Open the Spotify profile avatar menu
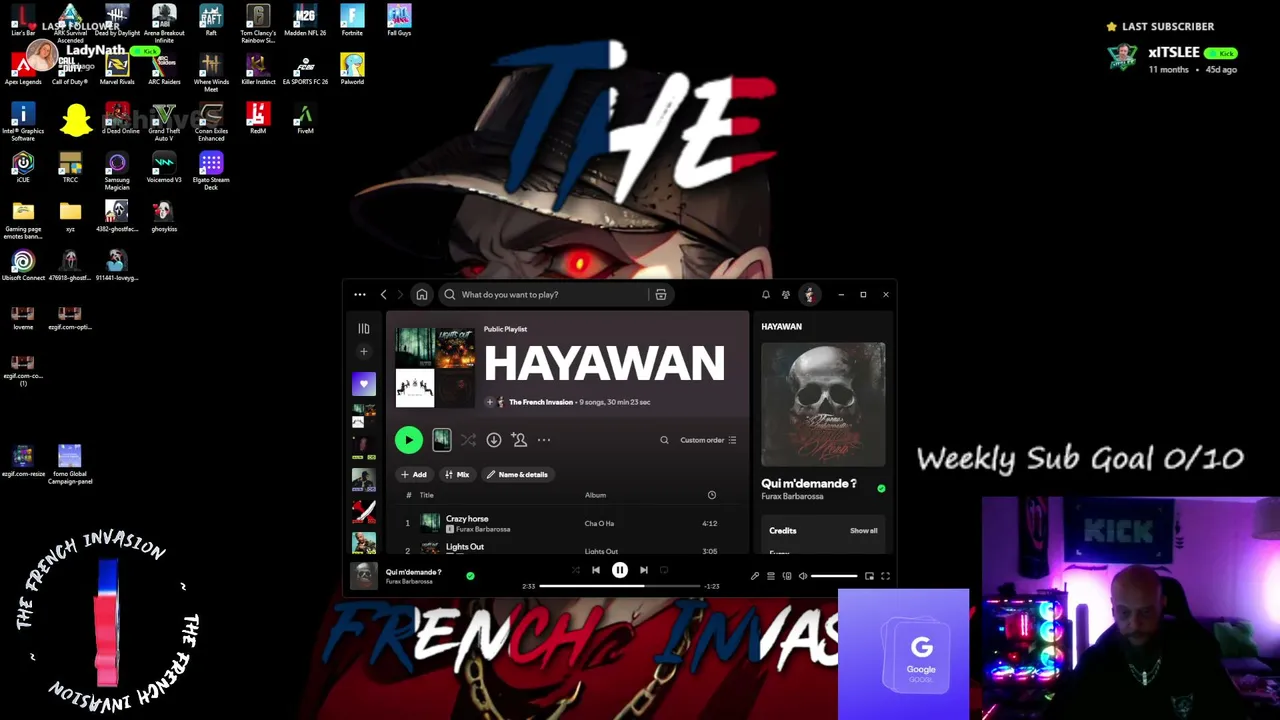This screenshot has height=720, width=1280. pyautogui.click(x=809, y=295)
